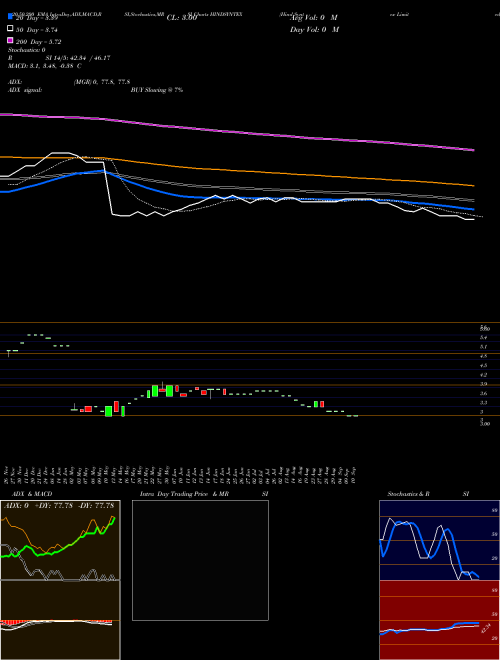Click the 'SI 14/3: 42.34 / 46.17' readout
Image resolution: width=500 pixels, height=660 pixels.
pyautogui.click(x=78, y=58)
